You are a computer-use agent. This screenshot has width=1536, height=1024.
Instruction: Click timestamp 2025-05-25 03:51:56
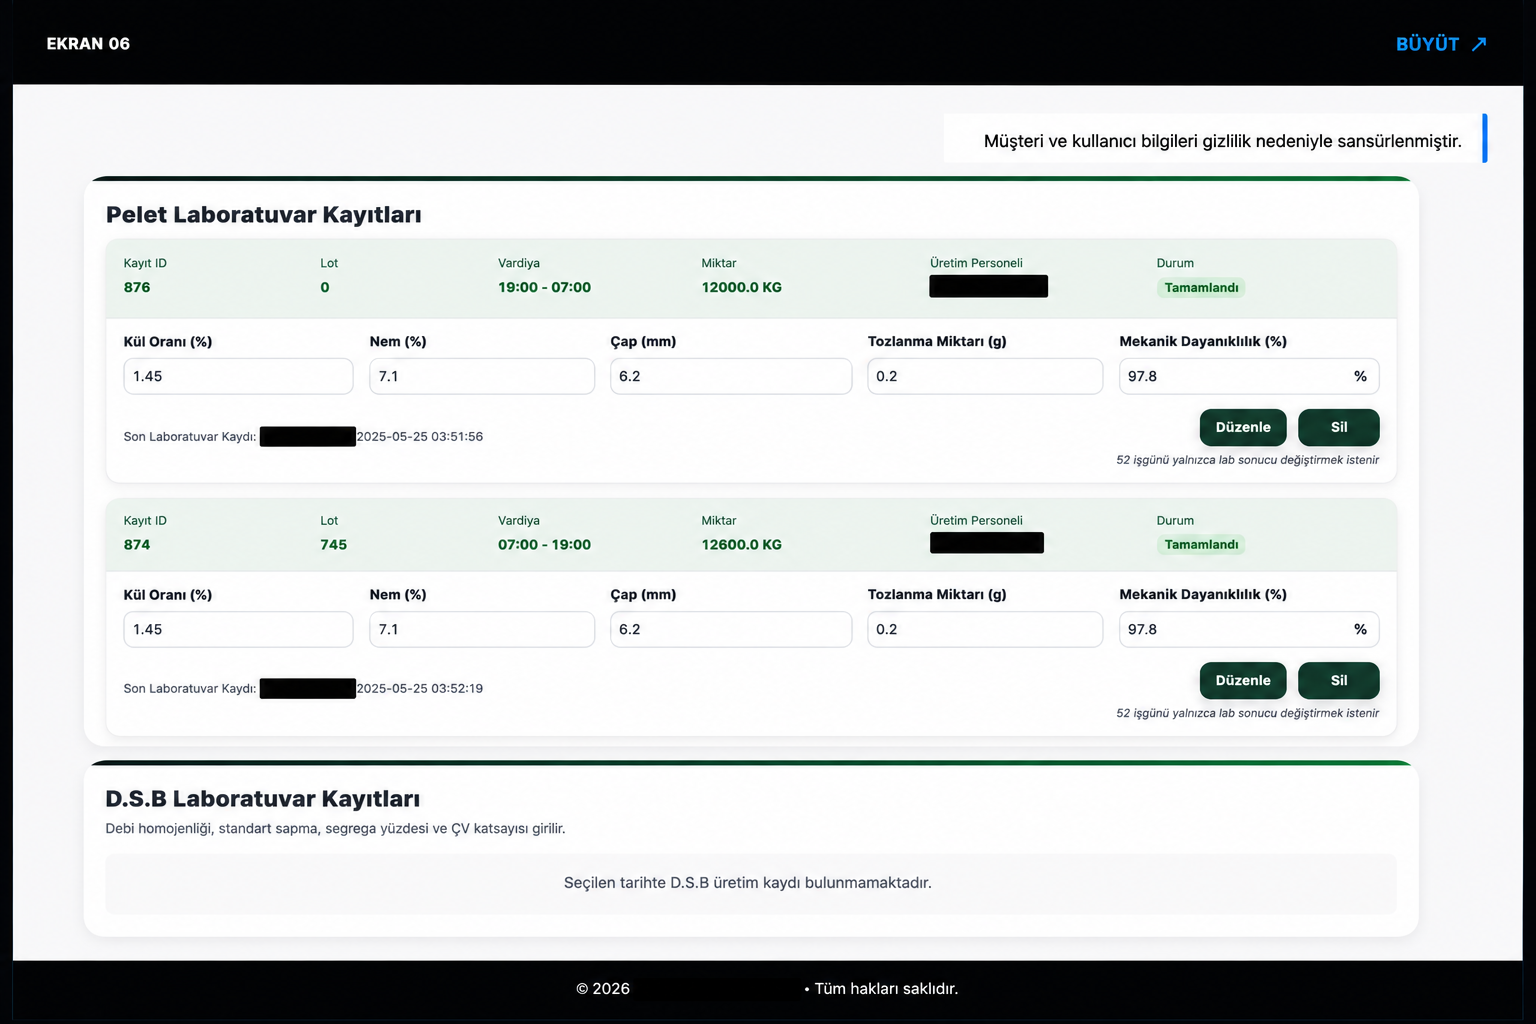coord(420,437)
